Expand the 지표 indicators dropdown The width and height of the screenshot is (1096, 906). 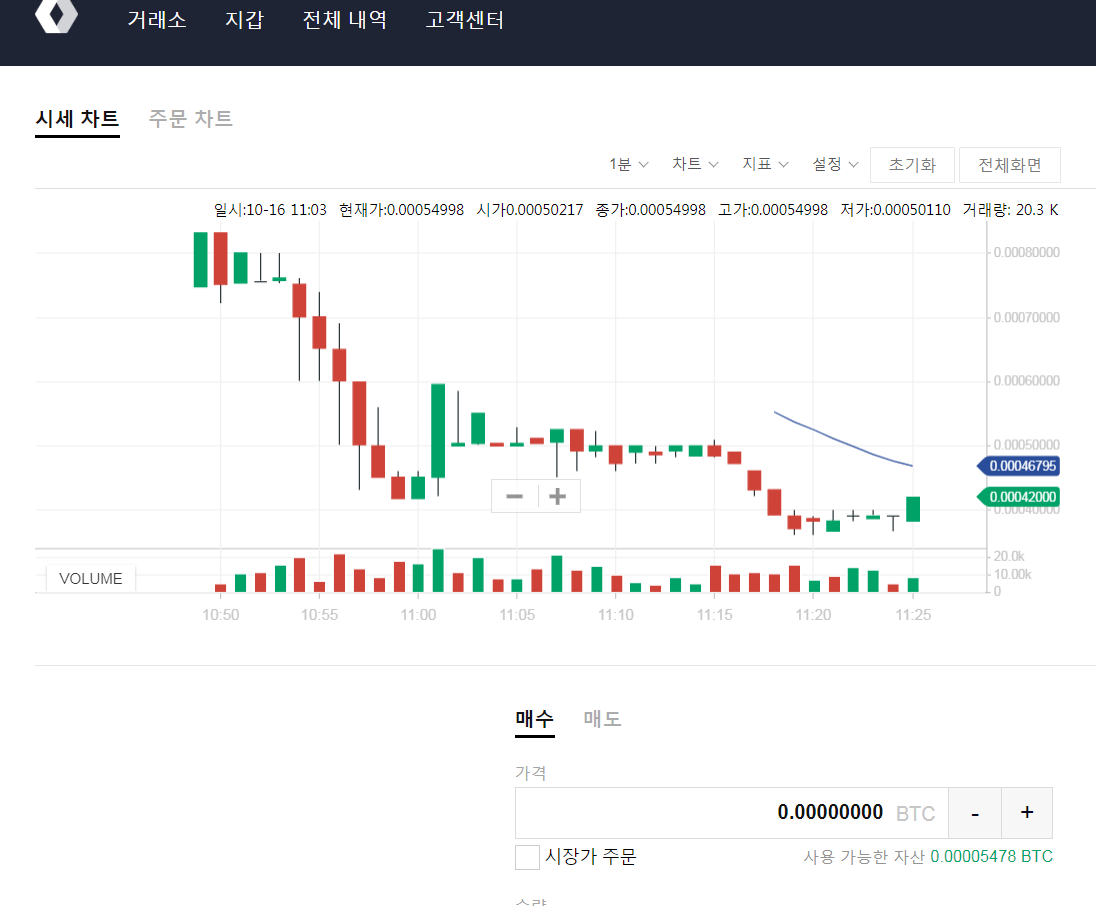[765, 164]
